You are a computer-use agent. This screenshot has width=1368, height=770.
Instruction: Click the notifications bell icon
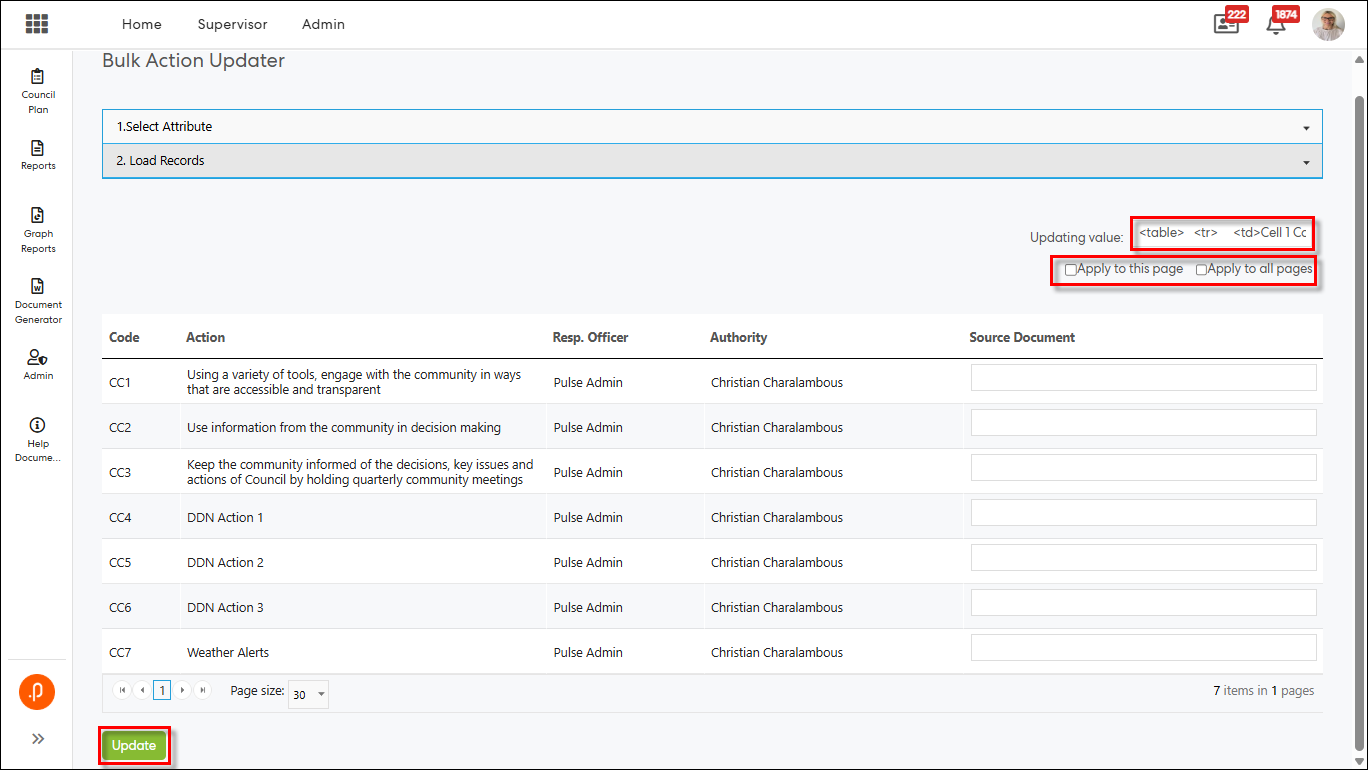tap(1276, 25)
